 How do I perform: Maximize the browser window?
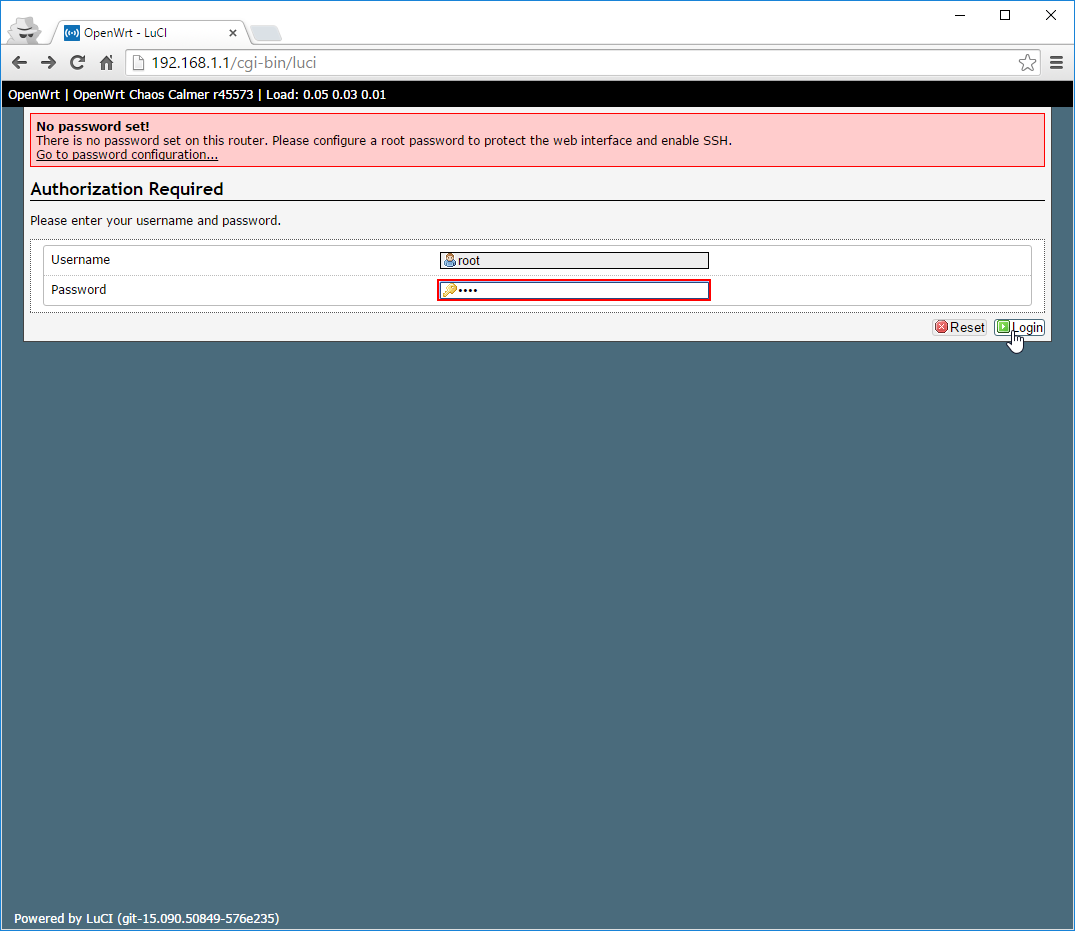(x=1005, y=15)
